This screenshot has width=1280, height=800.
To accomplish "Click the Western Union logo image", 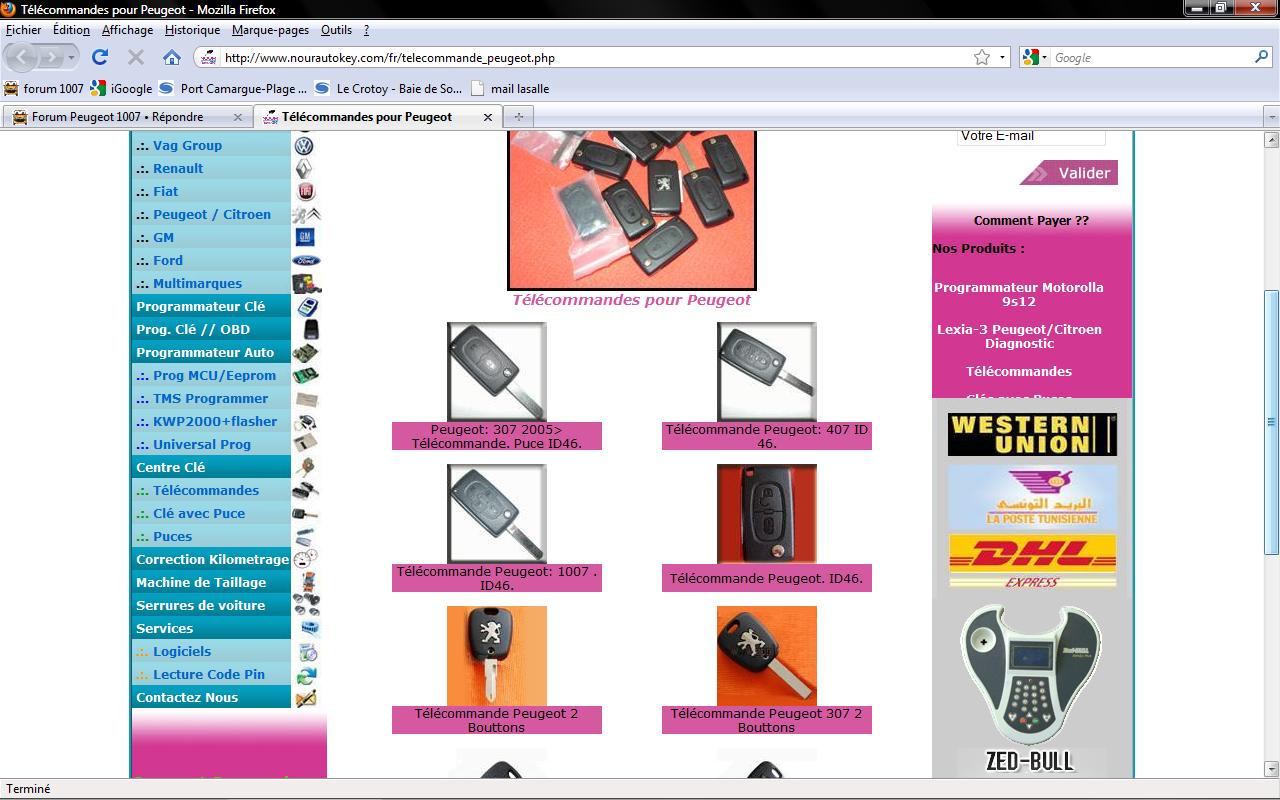I will [1032, 435].
